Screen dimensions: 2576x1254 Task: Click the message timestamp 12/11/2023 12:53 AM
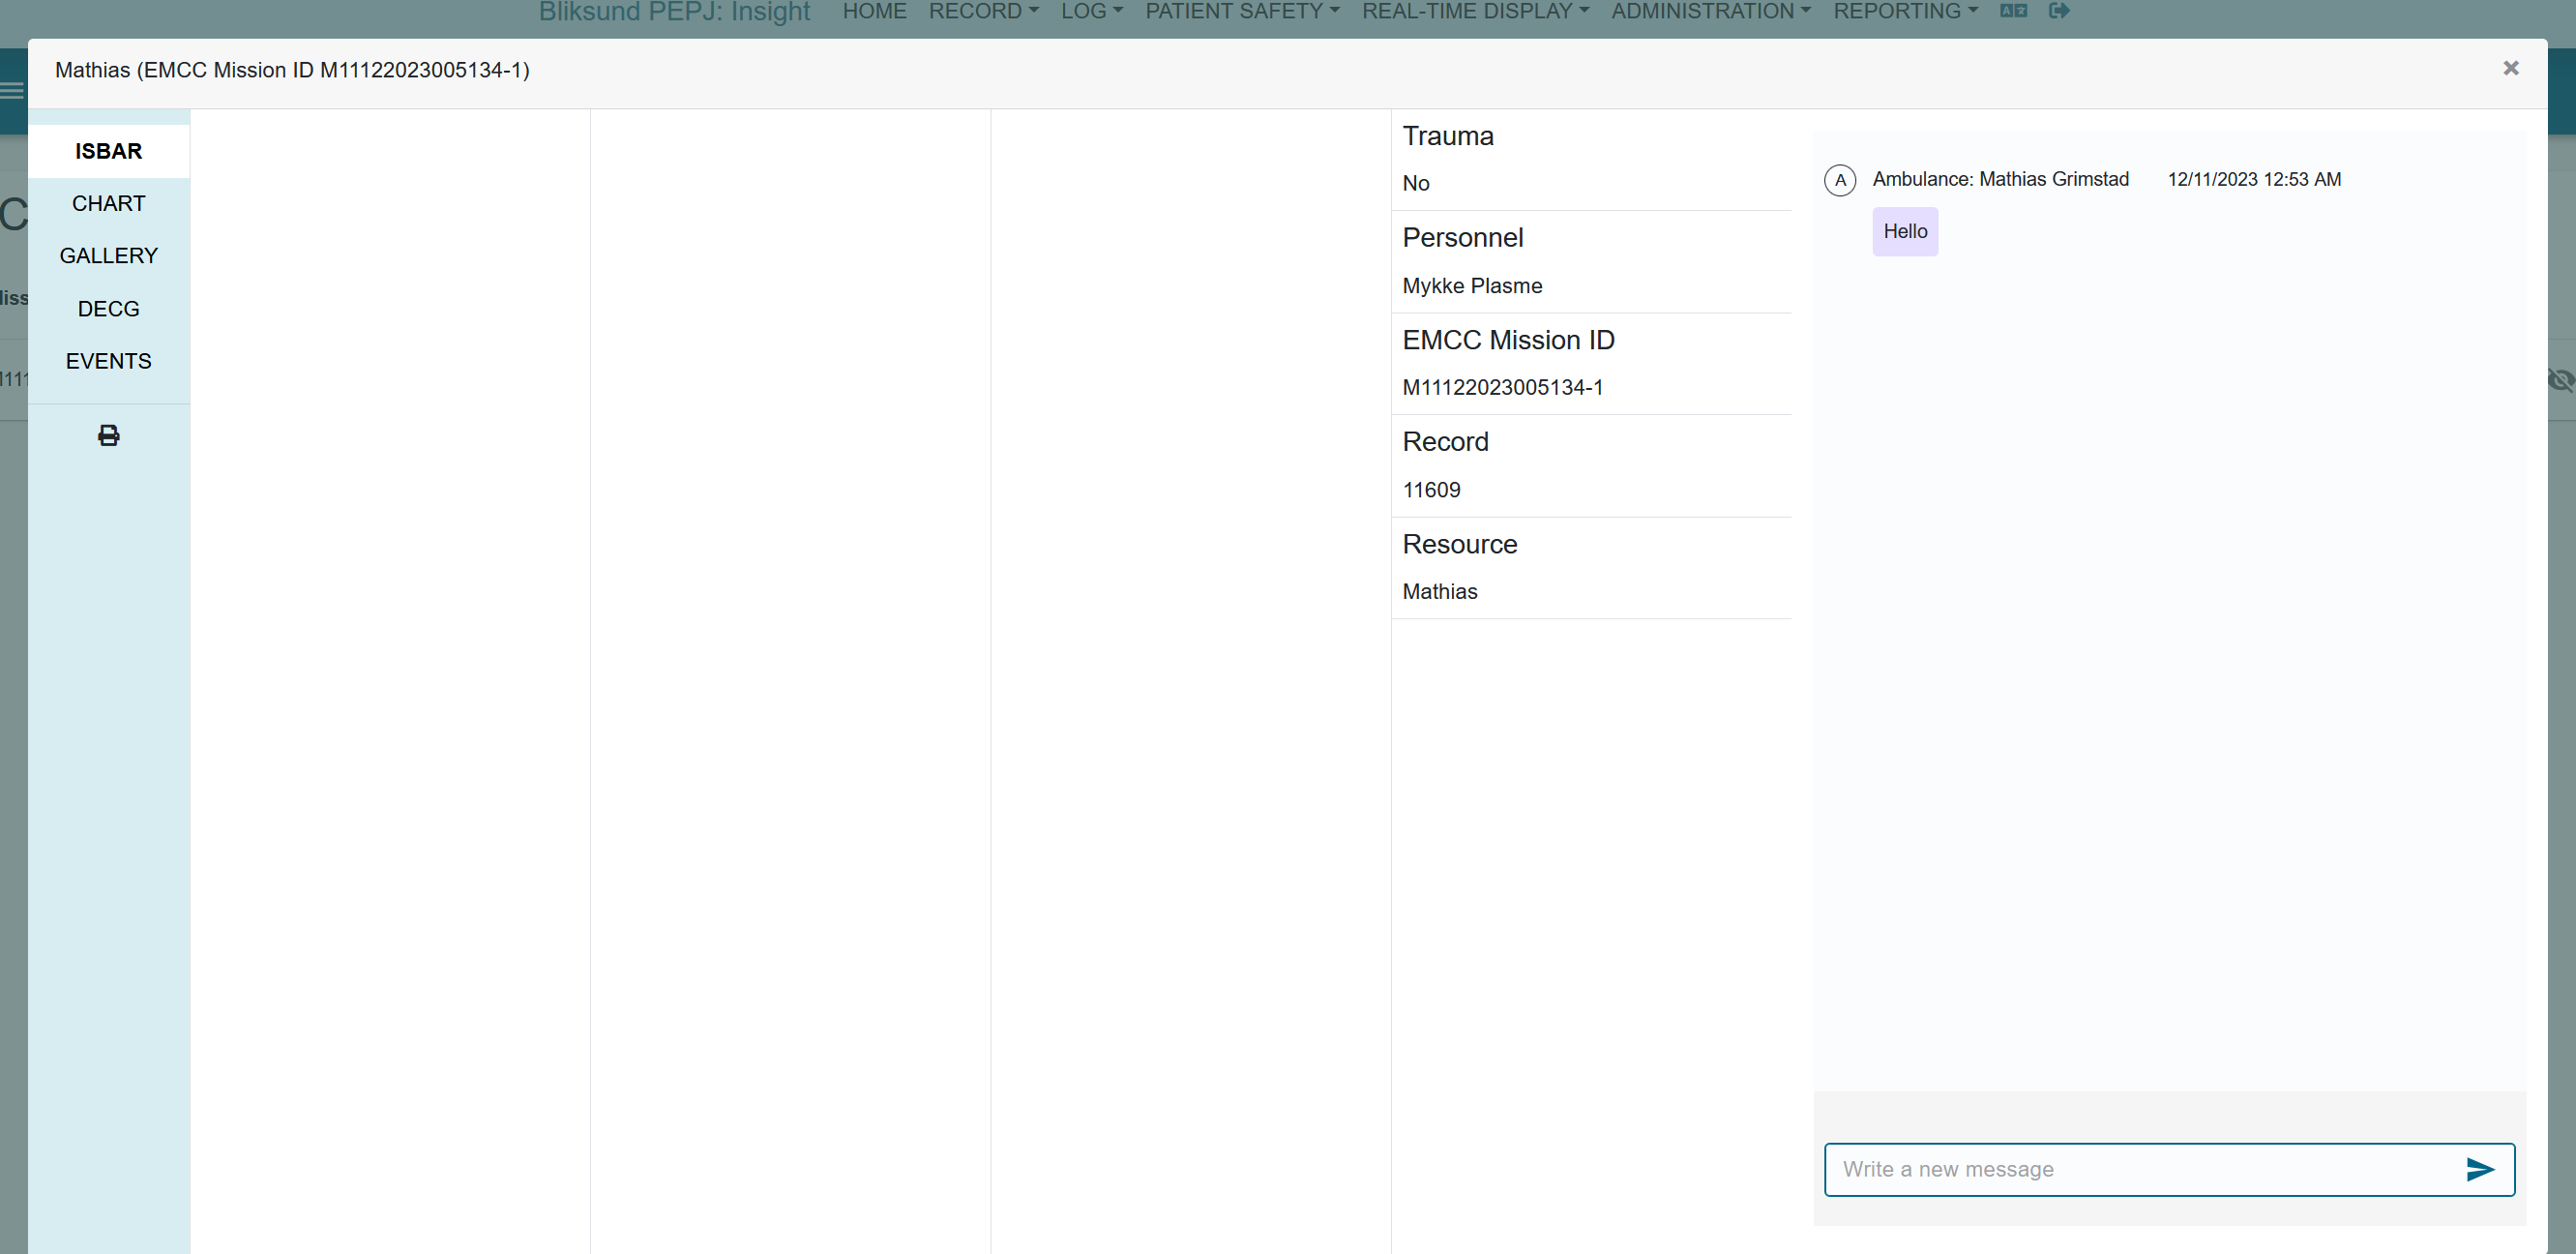tap(2254, 179)
